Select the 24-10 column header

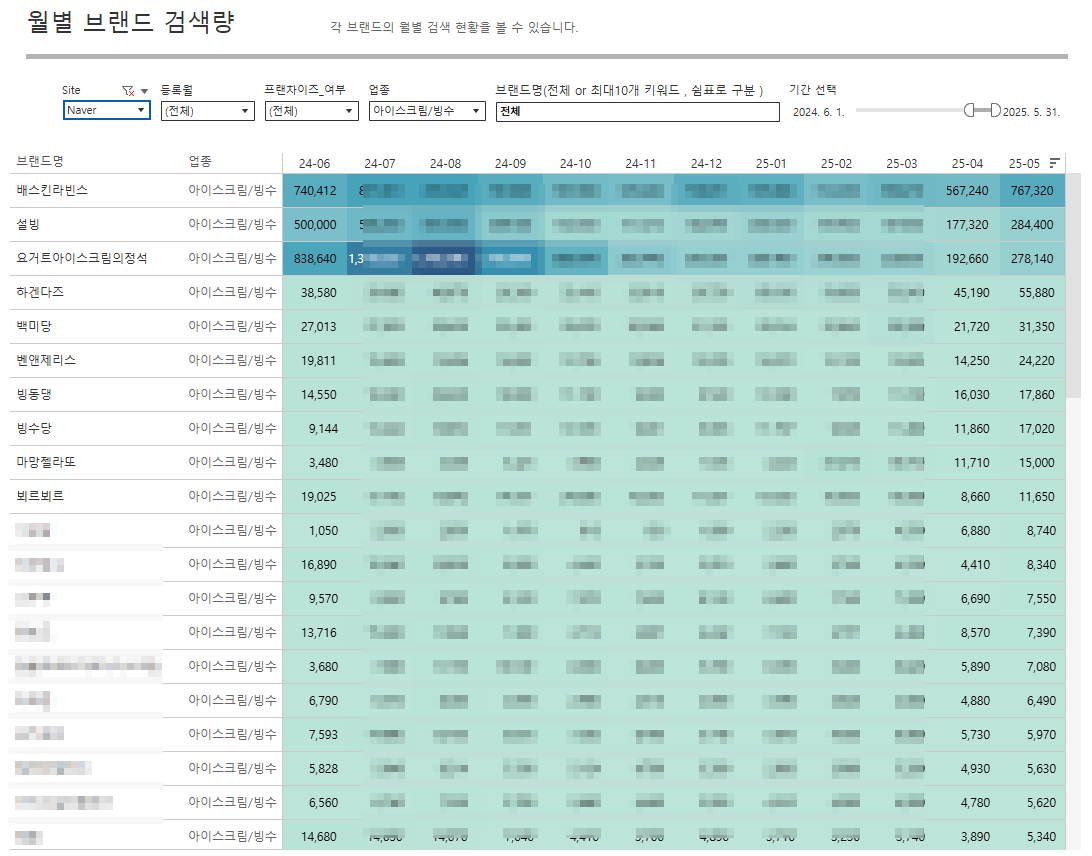pyautogui.click(x=575, y=164)
